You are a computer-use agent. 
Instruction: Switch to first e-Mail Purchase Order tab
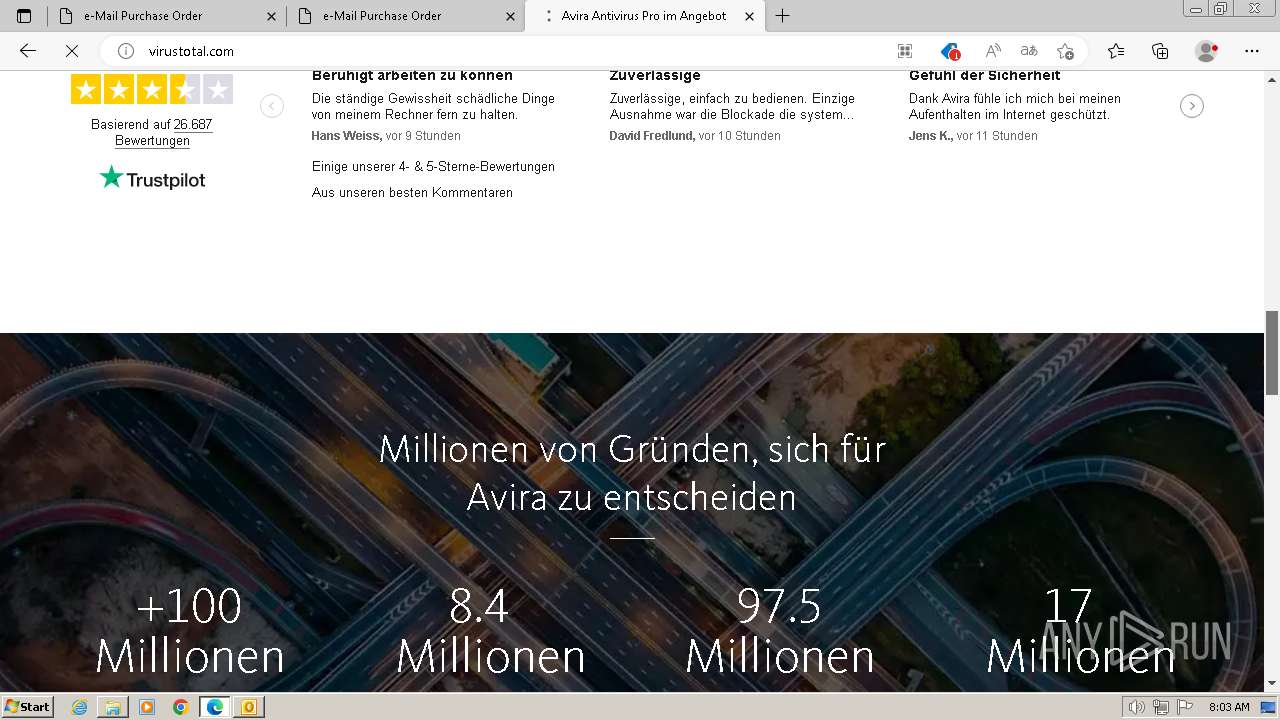click(167, 16)
